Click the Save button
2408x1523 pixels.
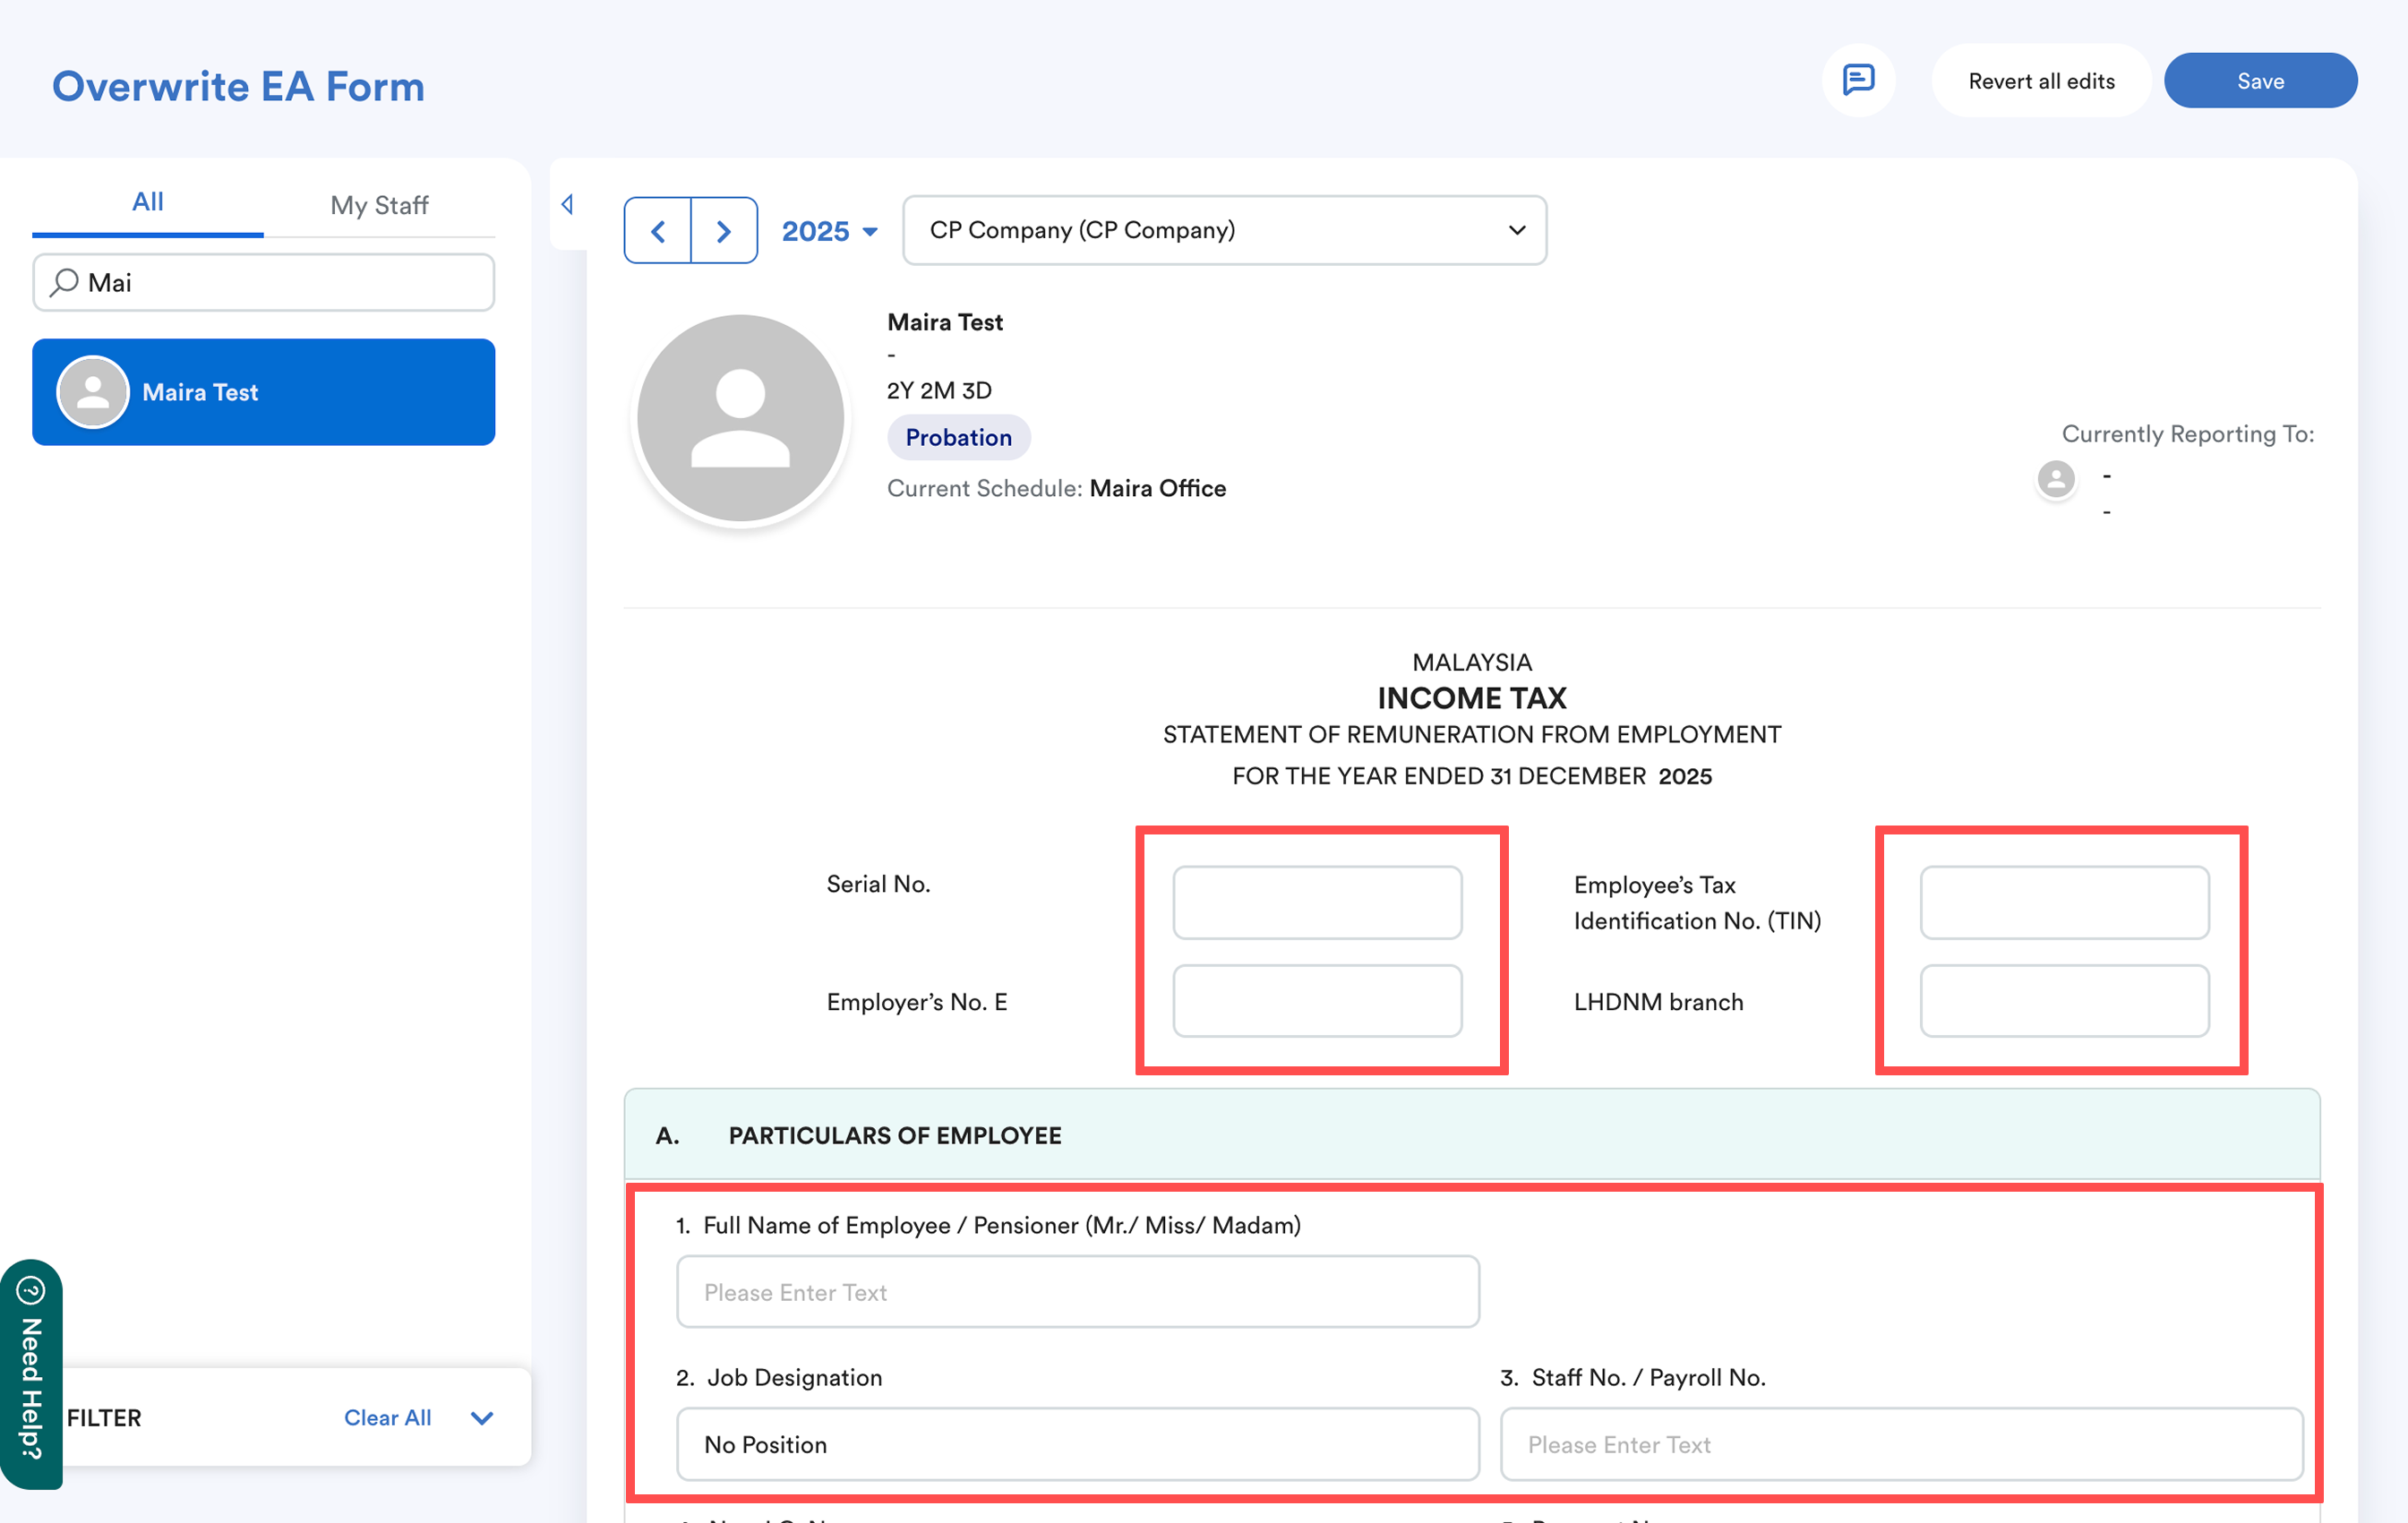pos(2259,81)
